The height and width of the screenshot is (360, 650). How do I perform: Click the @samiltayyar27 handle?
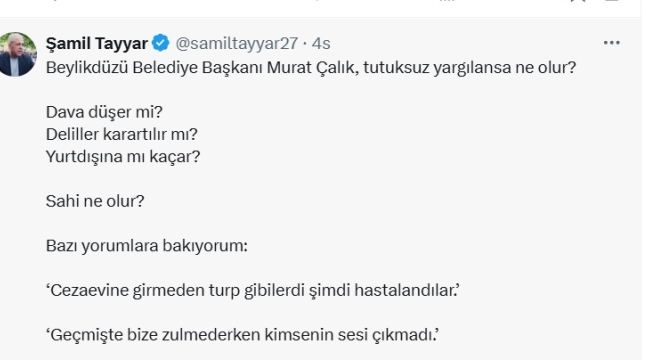[237, 43]
